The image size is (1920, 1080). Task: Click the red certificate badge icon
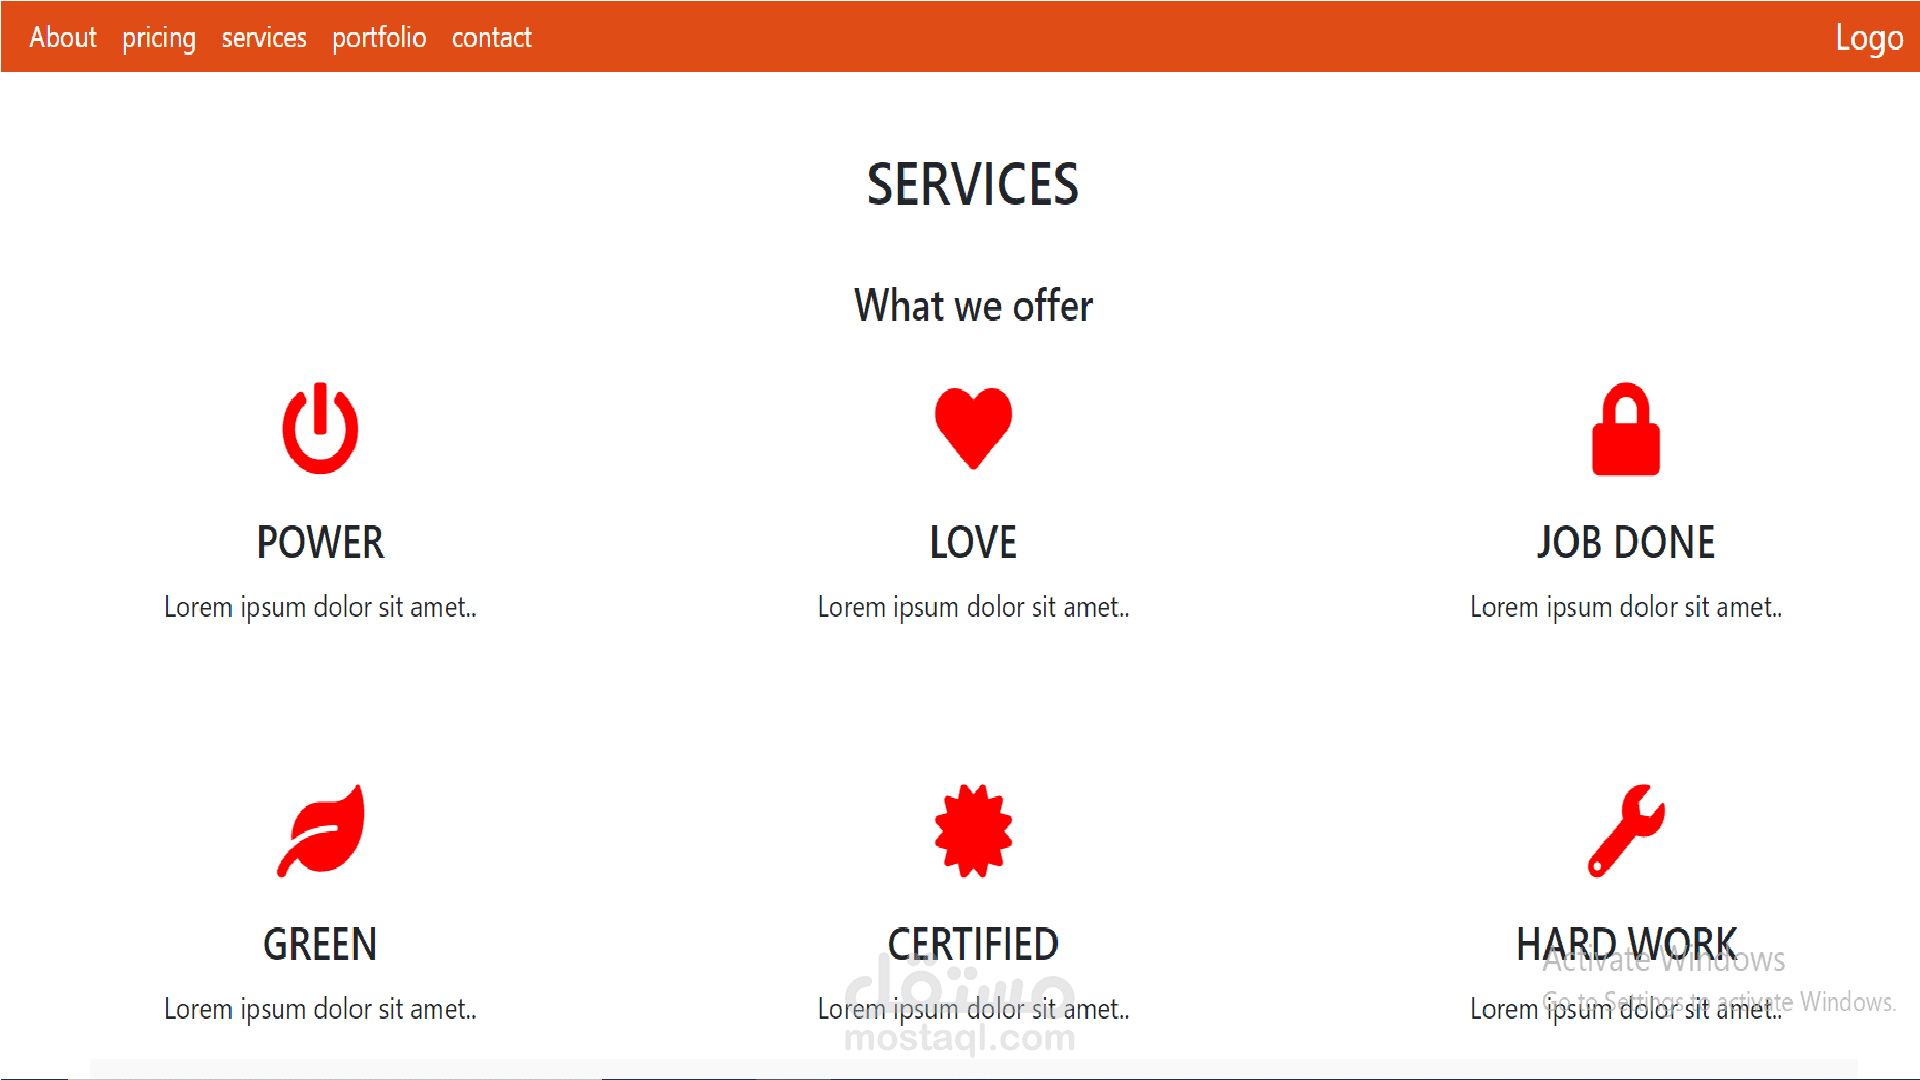click(x=973, y=831)
